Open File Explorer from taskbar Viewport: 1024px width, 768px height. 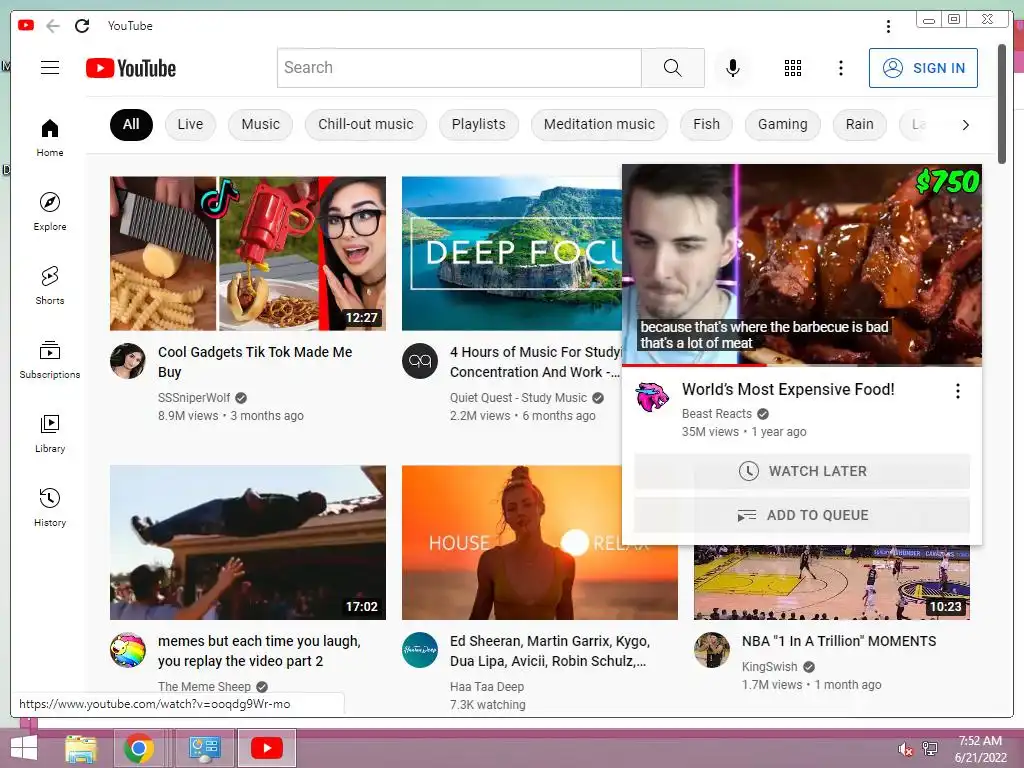pyautogui.click(x=81, y=748)
